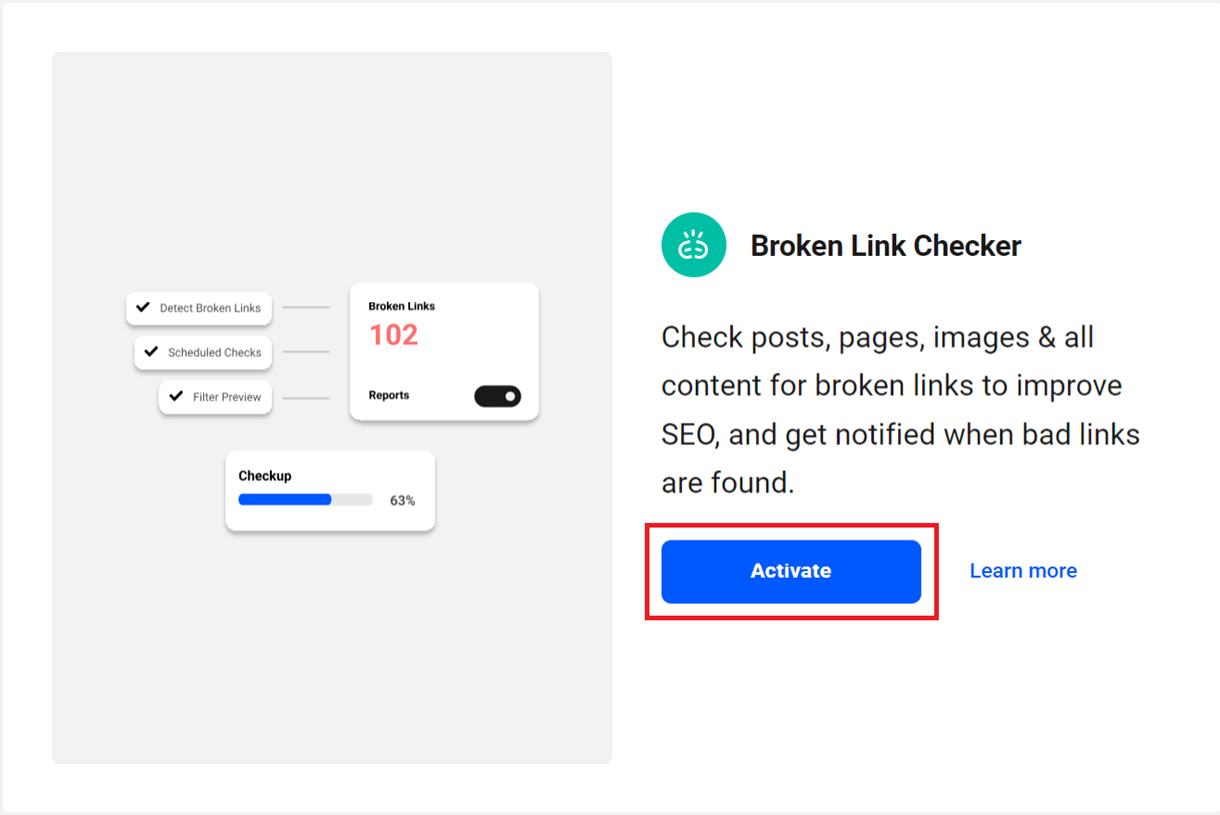
Task: Select the Detect Broken Links pill
Action: (x=199, y=308)
